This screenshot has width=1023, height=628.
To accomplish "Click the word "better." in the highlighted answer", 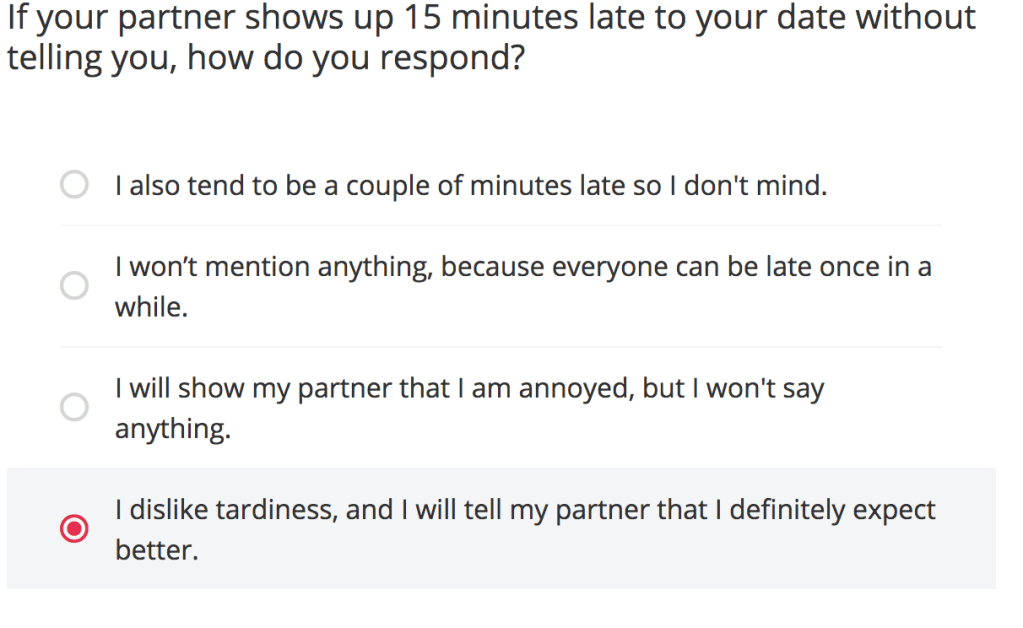I will tap(156, 550).
